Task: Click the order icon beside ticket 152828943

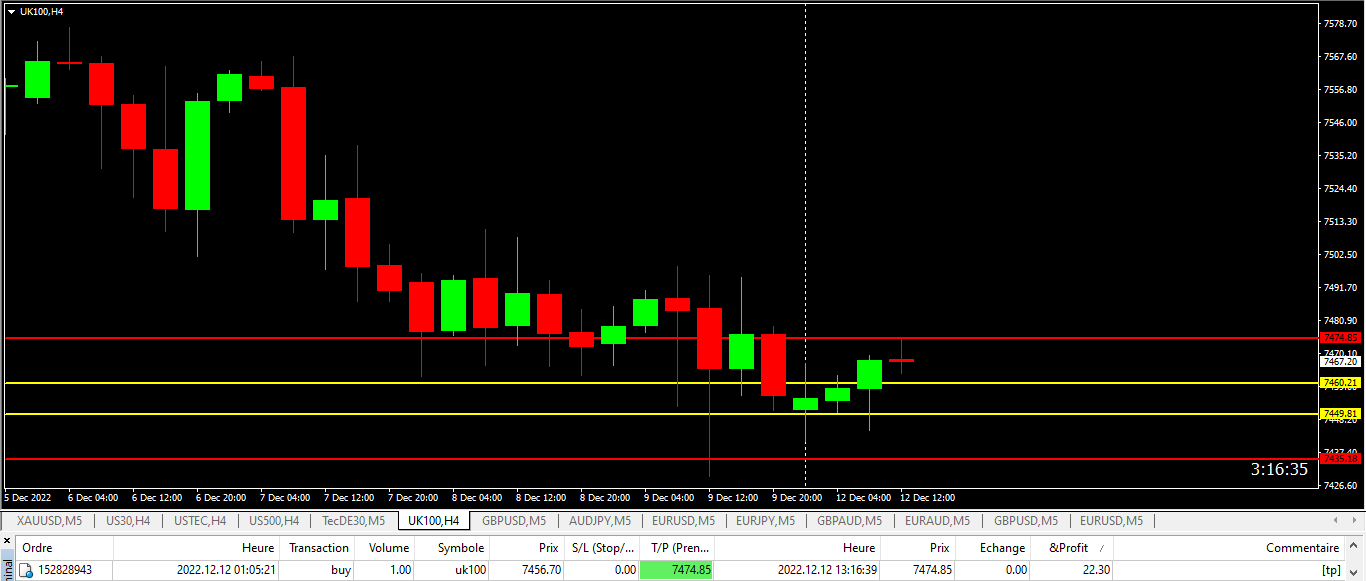Action: [26, 570]
